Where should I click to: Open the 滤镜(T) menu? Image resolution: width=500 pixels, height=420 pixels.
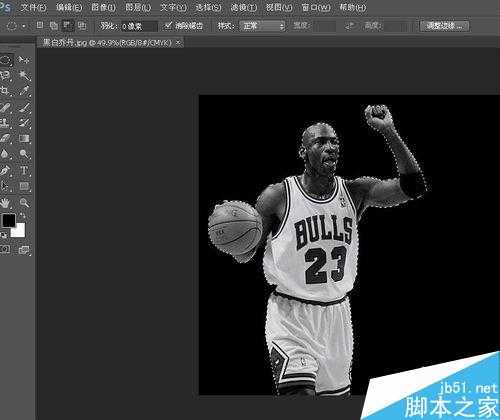[244, 7]
